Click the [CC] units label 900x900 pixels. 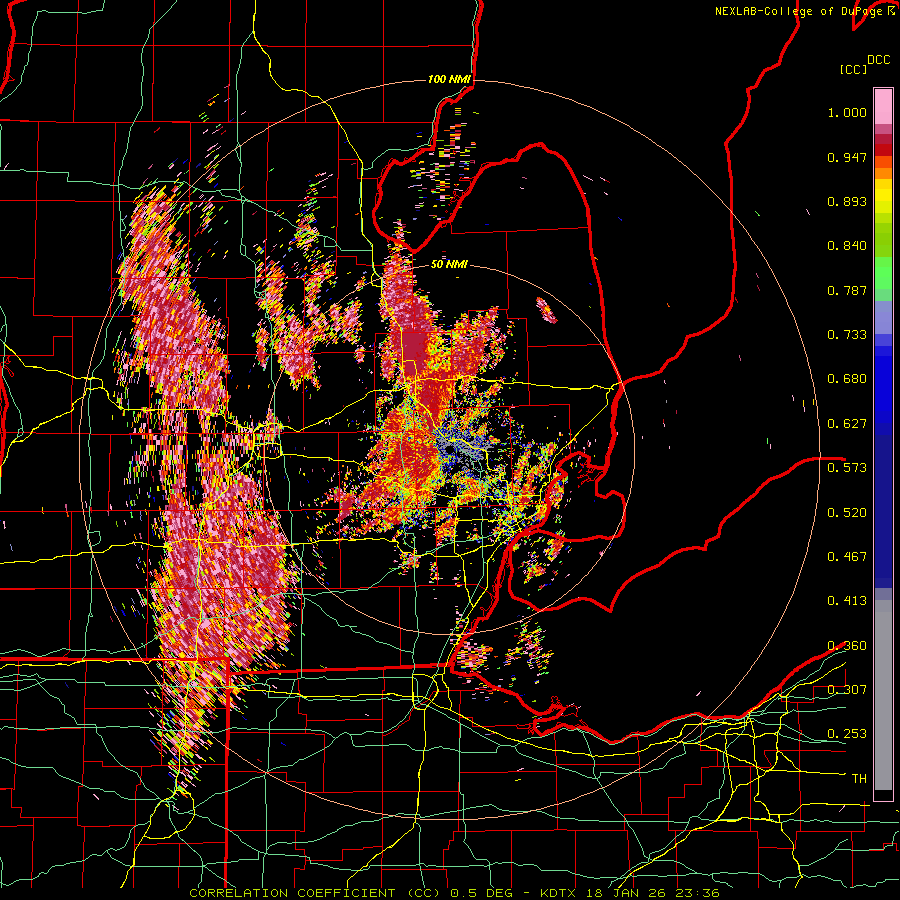click(854, 69)
